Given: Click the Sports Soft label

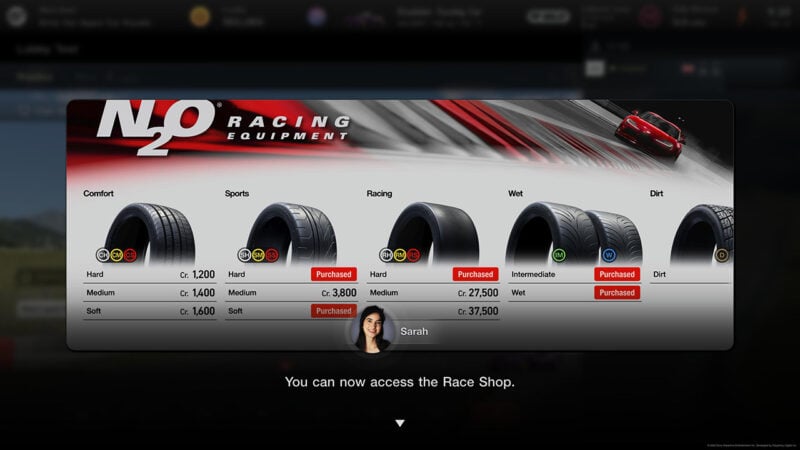Looking at the screenshot, I should (x=235, y=311).
